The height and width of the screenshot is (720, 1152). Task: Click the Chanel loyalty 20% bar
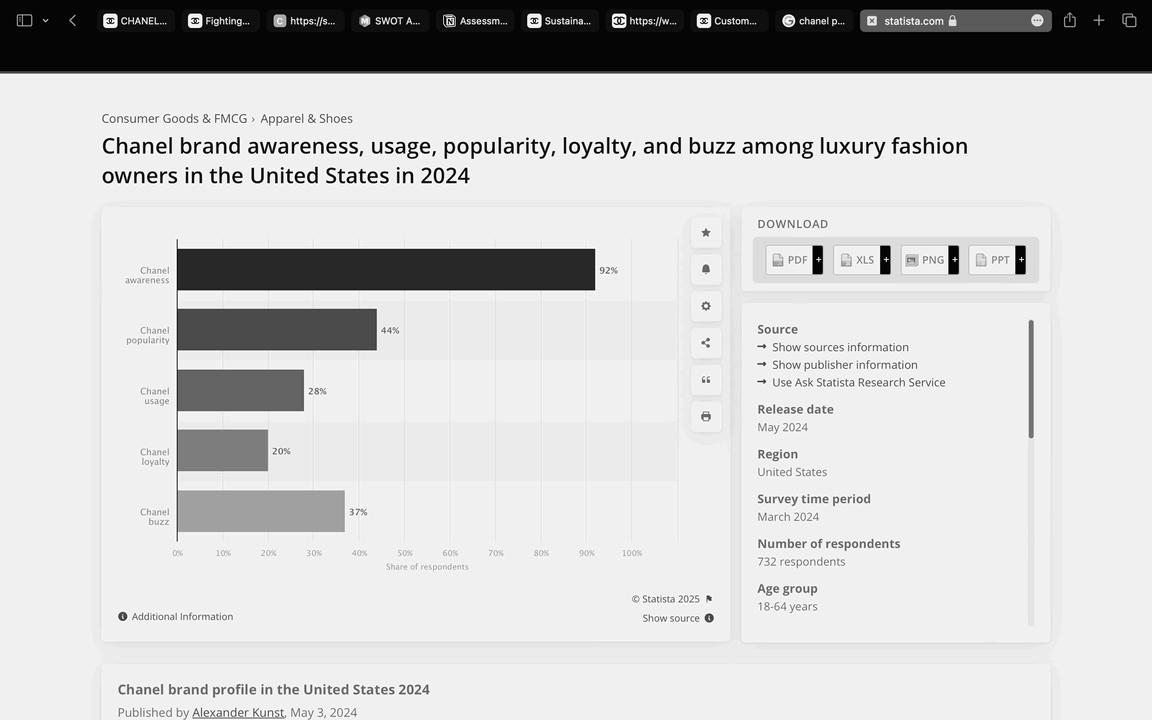[x=223, y=450]
